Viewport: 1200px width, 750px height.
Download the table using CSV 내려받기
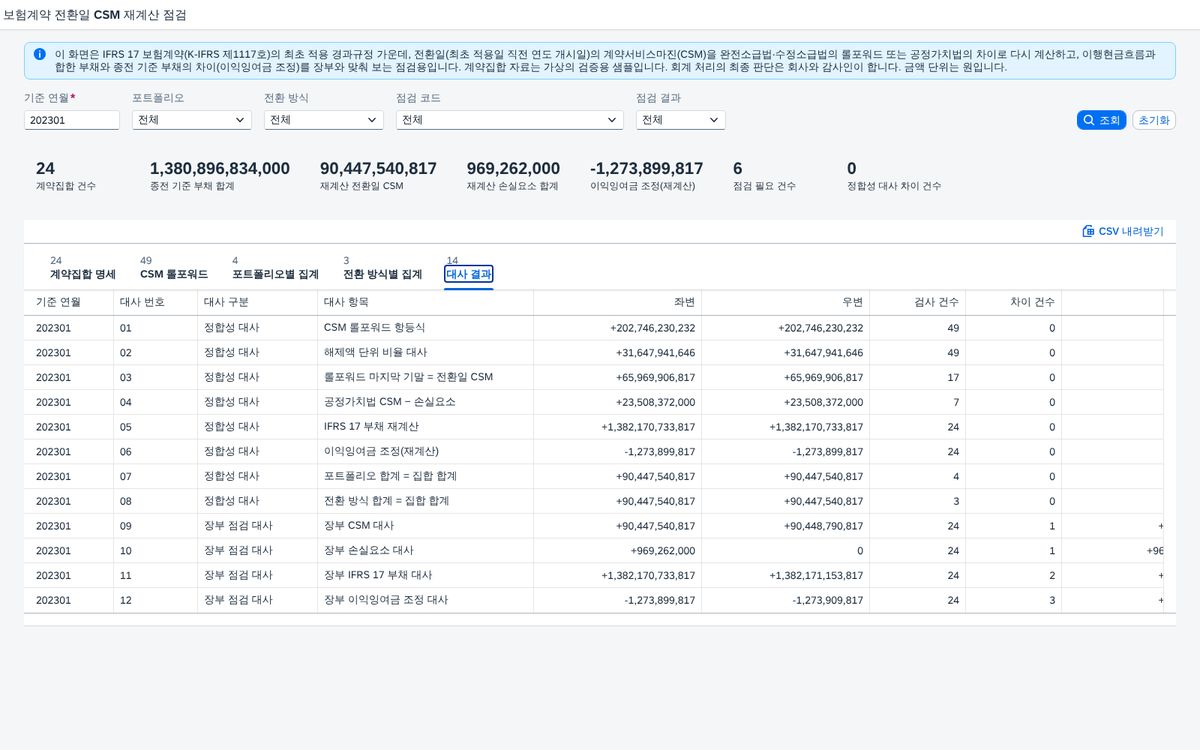pos(1123,231)
